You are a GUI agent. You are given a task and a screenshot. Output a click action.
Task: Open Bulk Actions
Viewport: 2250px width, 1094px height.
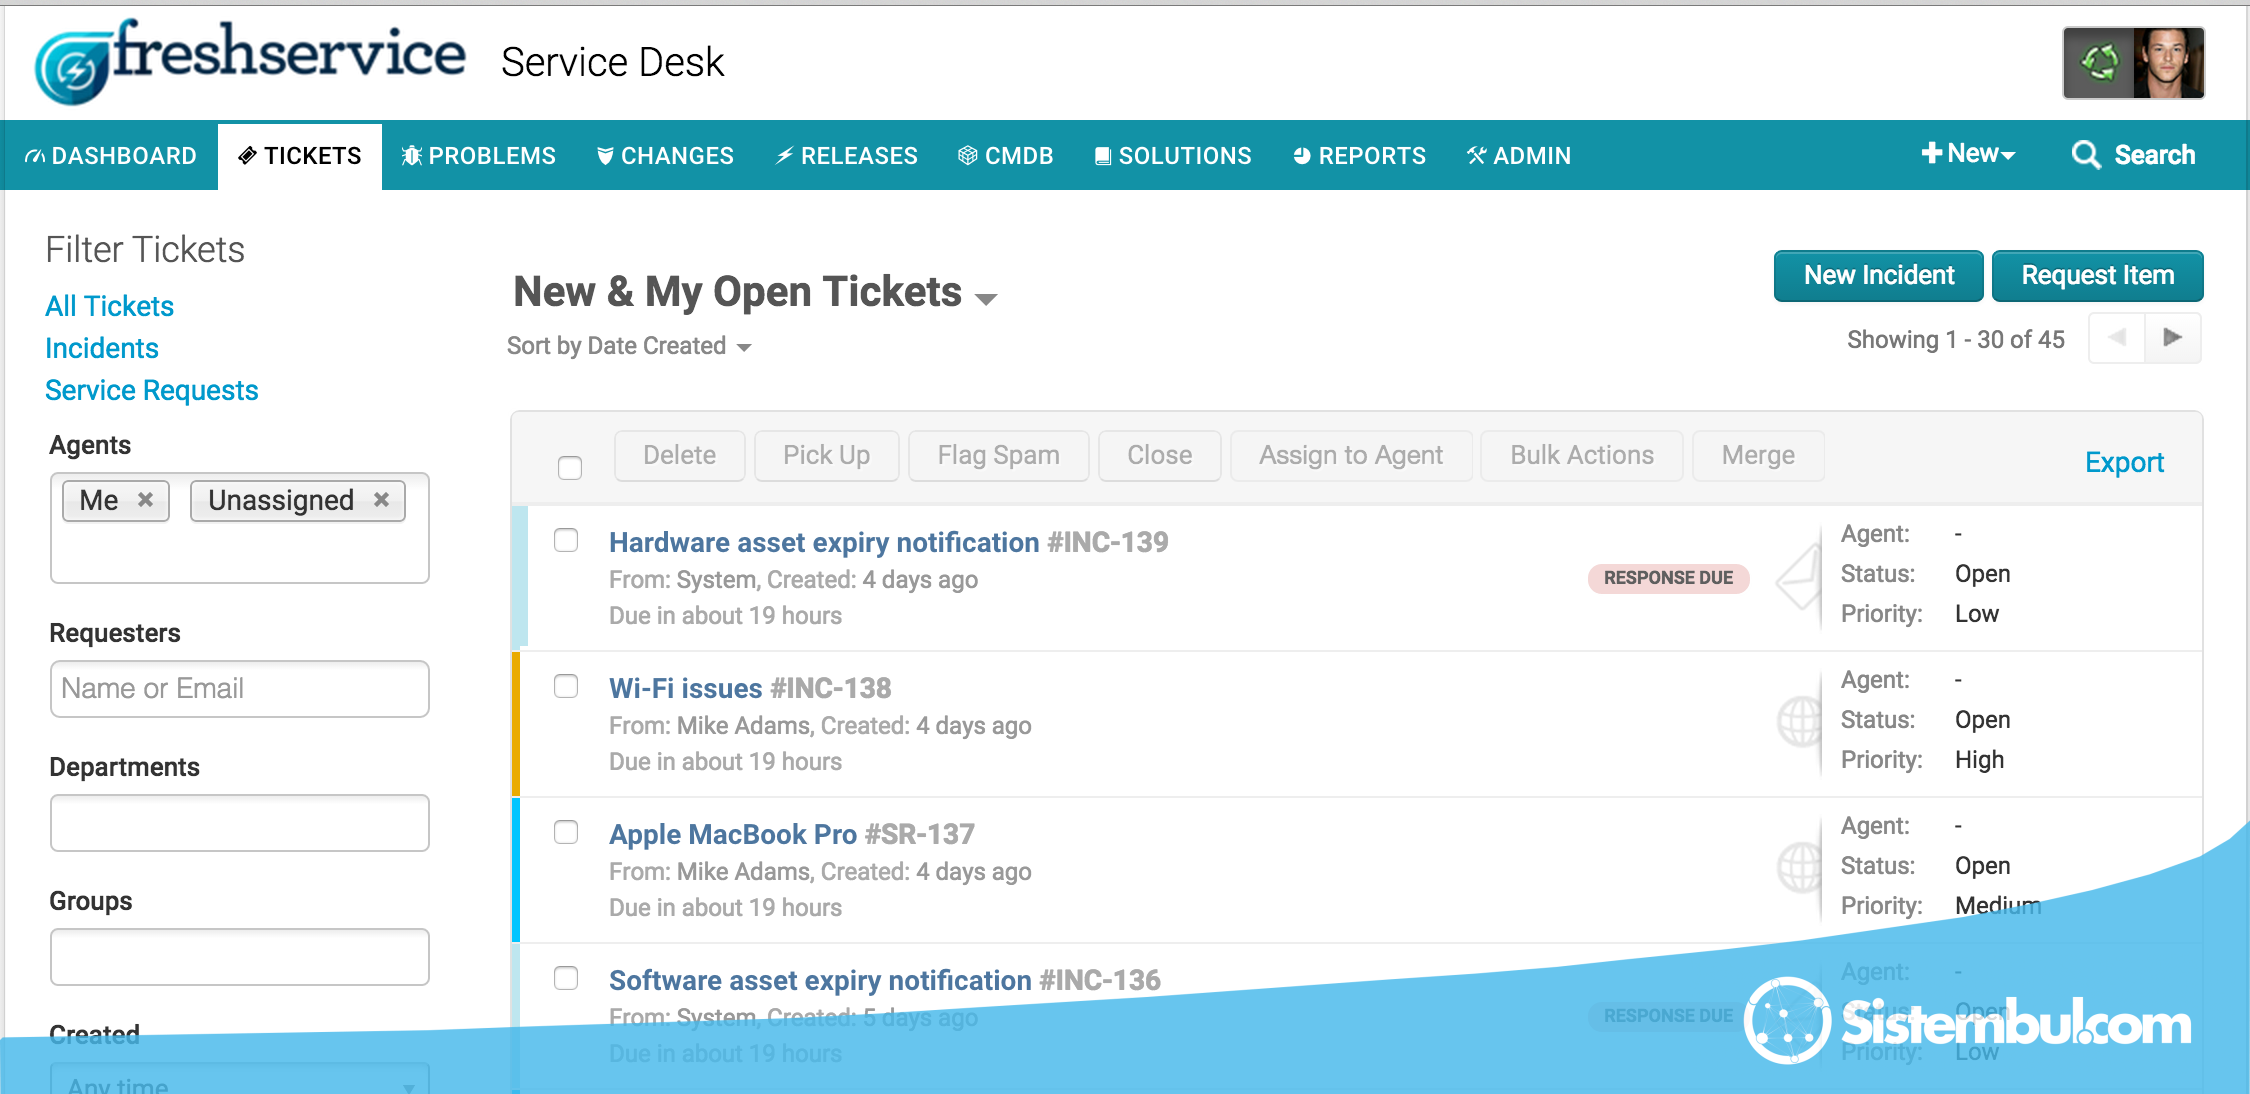(1581, 455)
